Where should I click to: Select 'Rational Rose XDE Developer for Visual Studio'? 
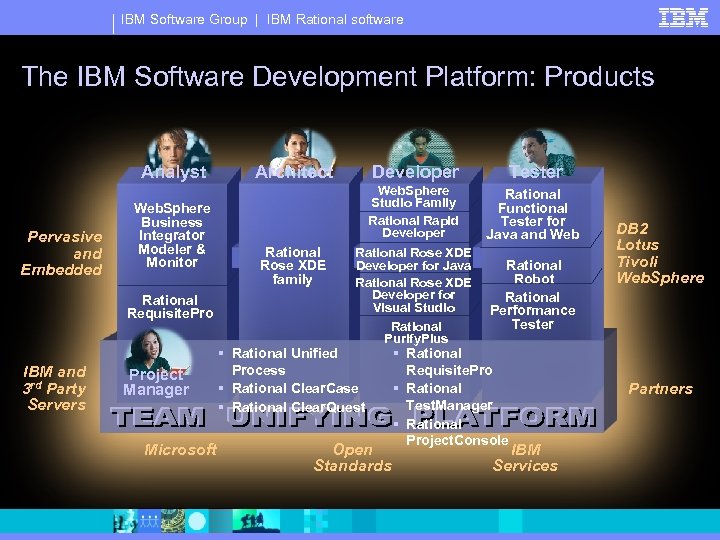[x=414, y=295]
